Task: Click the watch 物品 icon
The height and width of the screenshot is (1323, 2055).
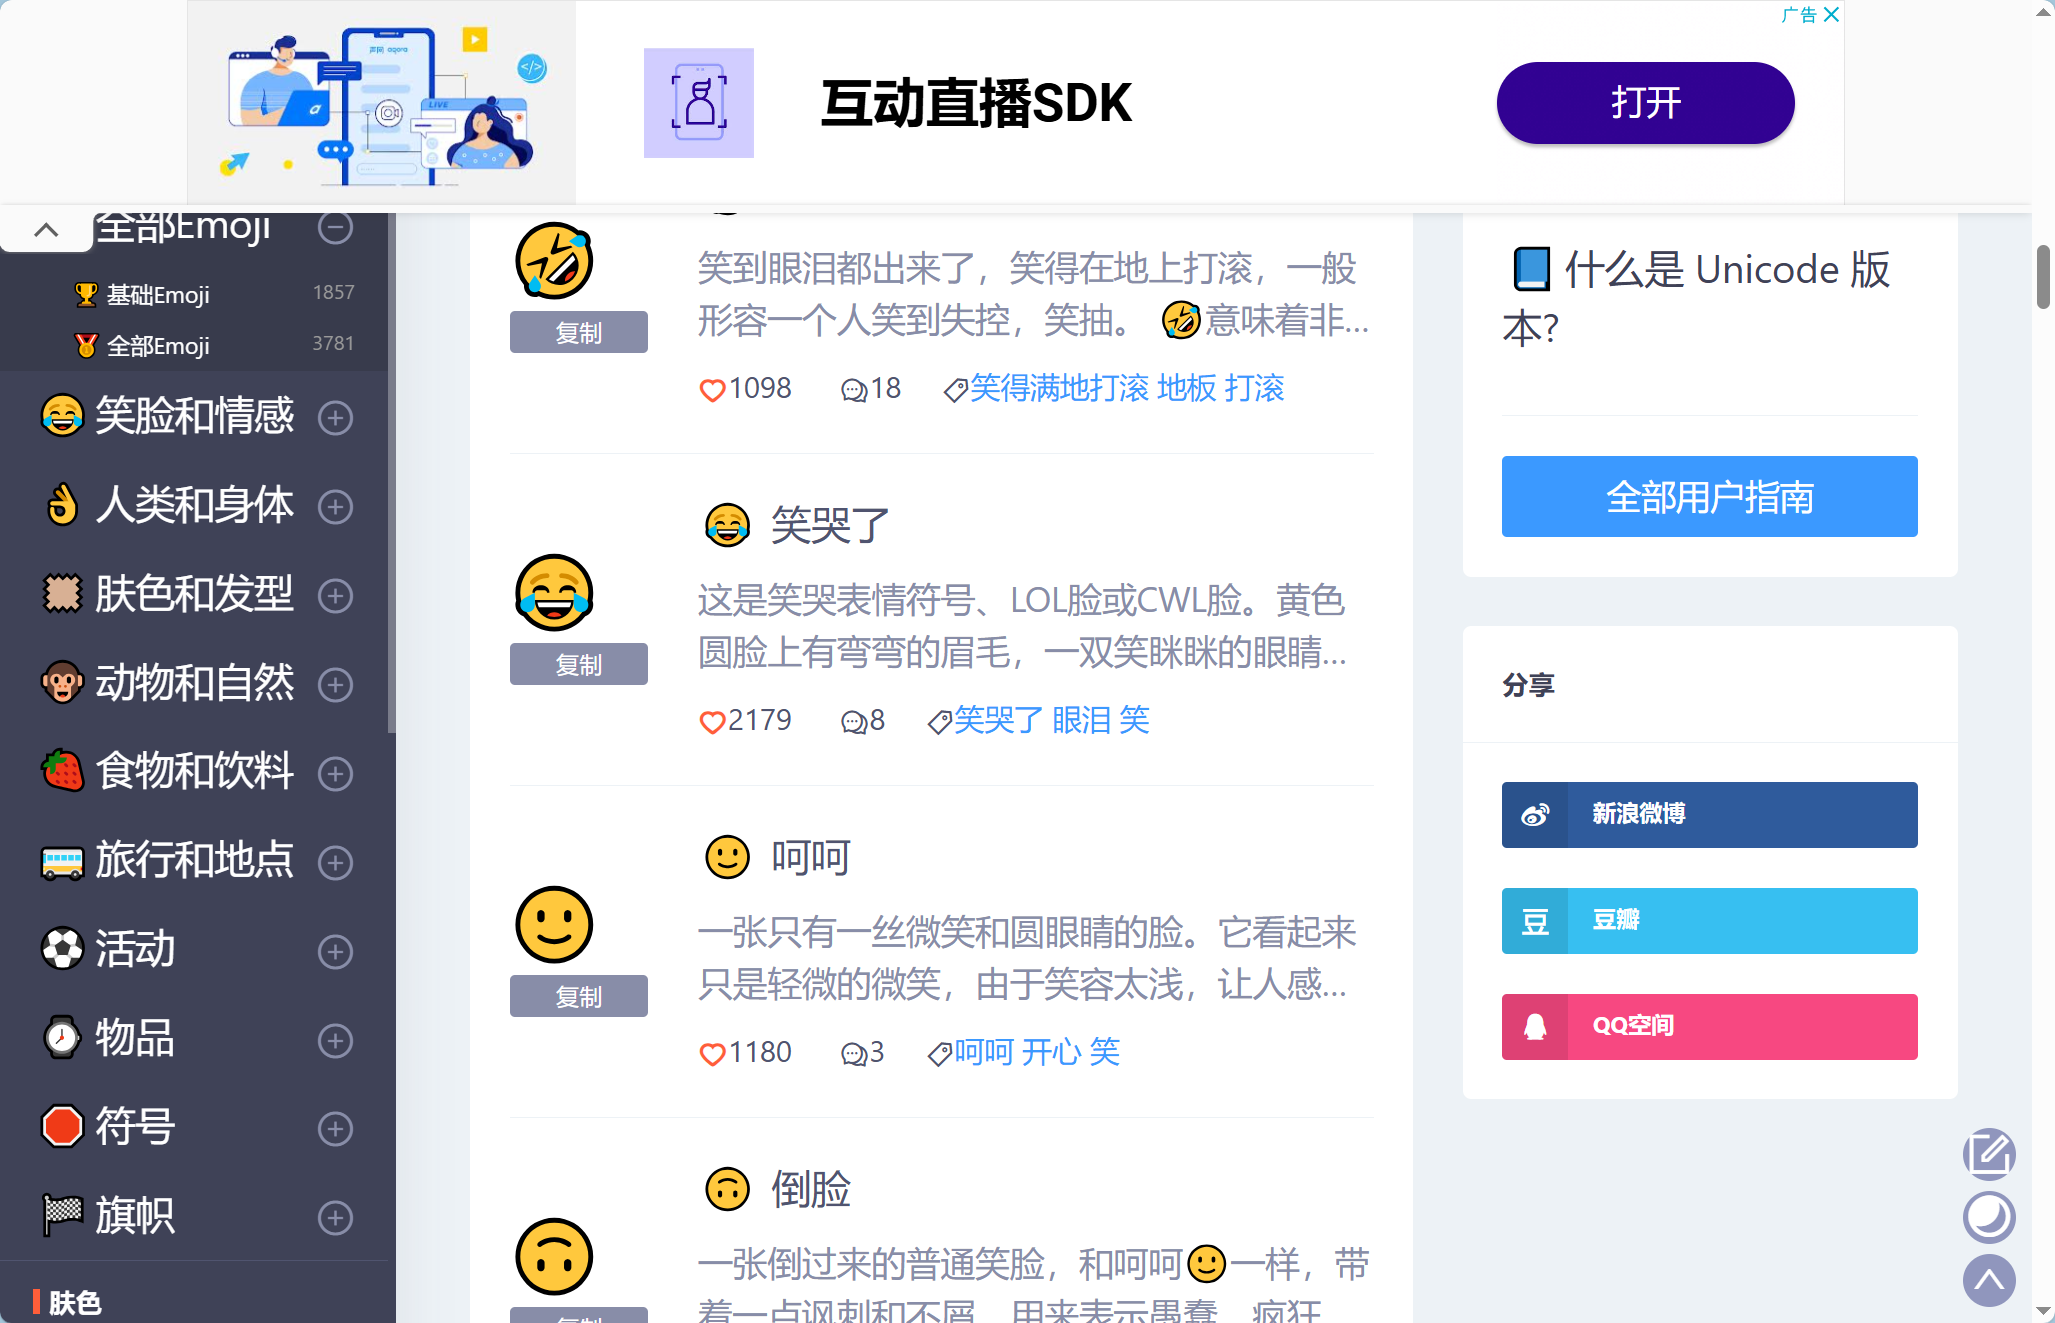Action: pos(62,1038)
